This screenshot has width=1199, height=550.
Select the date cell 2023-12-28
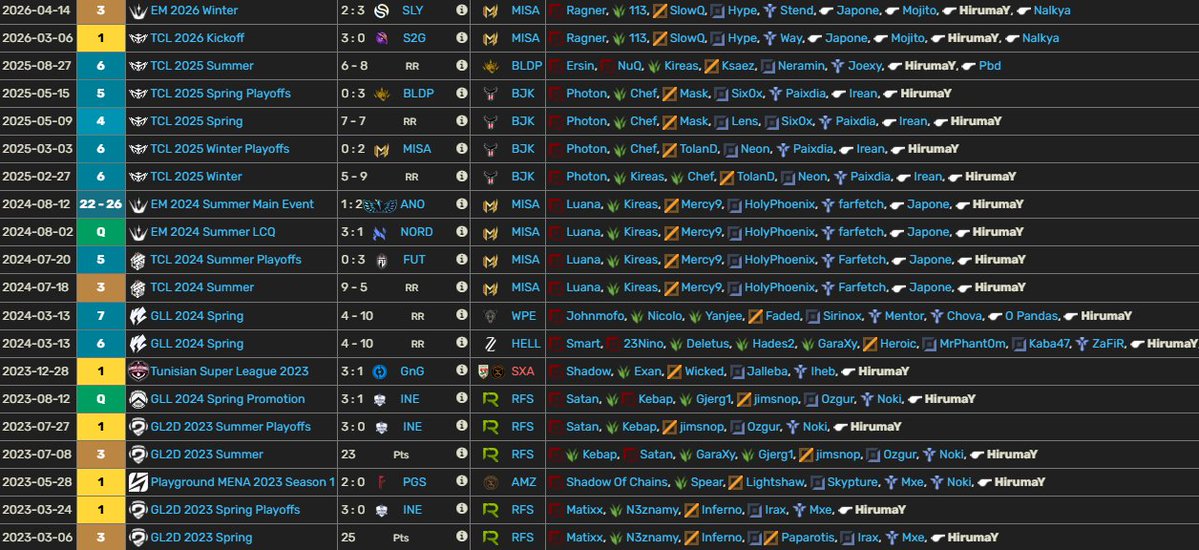coord(38,371)
